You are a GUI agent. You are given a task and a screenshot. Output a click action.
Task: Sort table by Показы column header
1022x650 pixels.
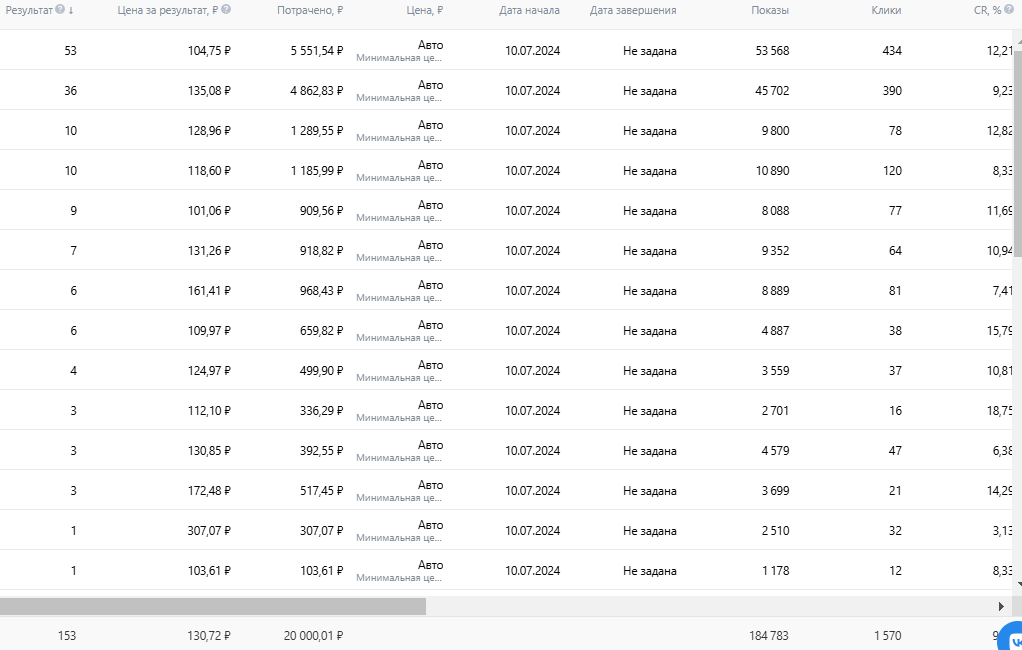pos(770,10)
